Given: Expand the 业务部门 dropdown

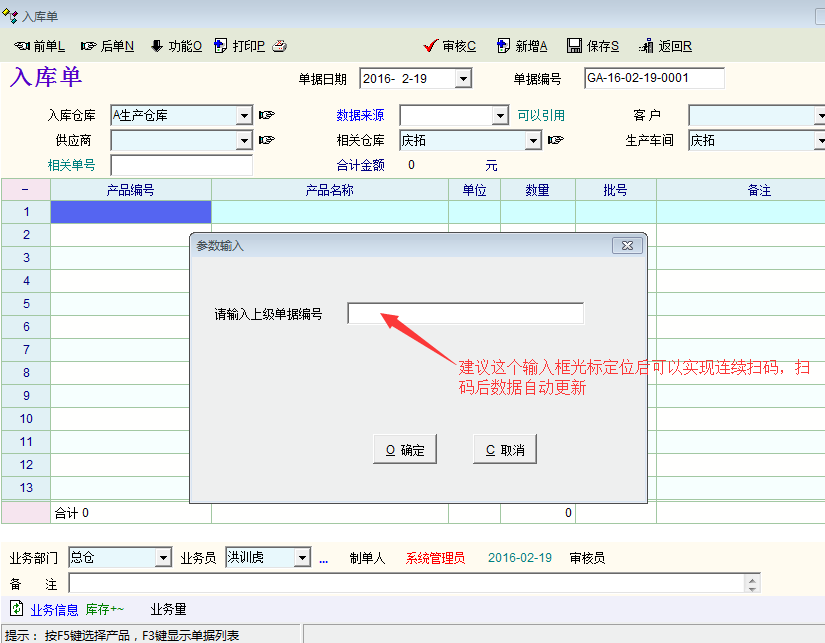Looking at the screenshot, I should click(163, 558).
